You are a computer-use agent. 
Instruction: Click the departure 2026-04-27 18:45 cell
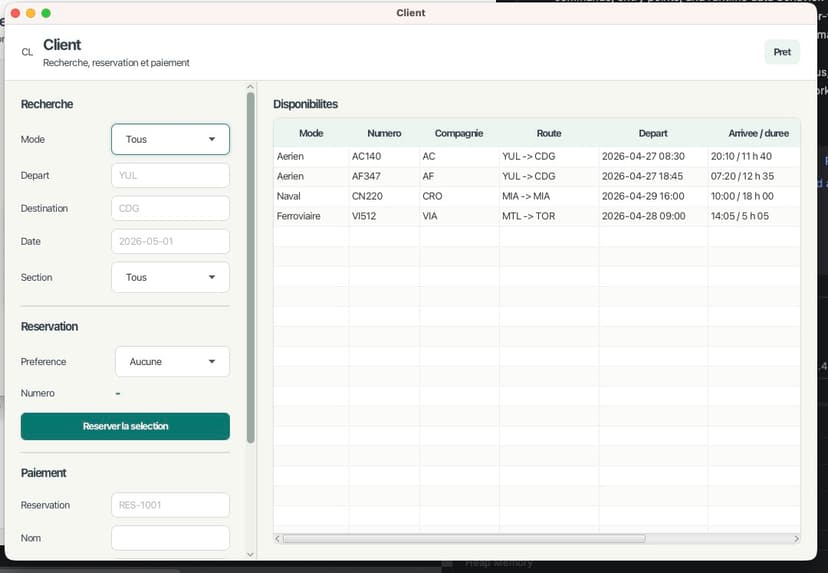click(653, 176)
